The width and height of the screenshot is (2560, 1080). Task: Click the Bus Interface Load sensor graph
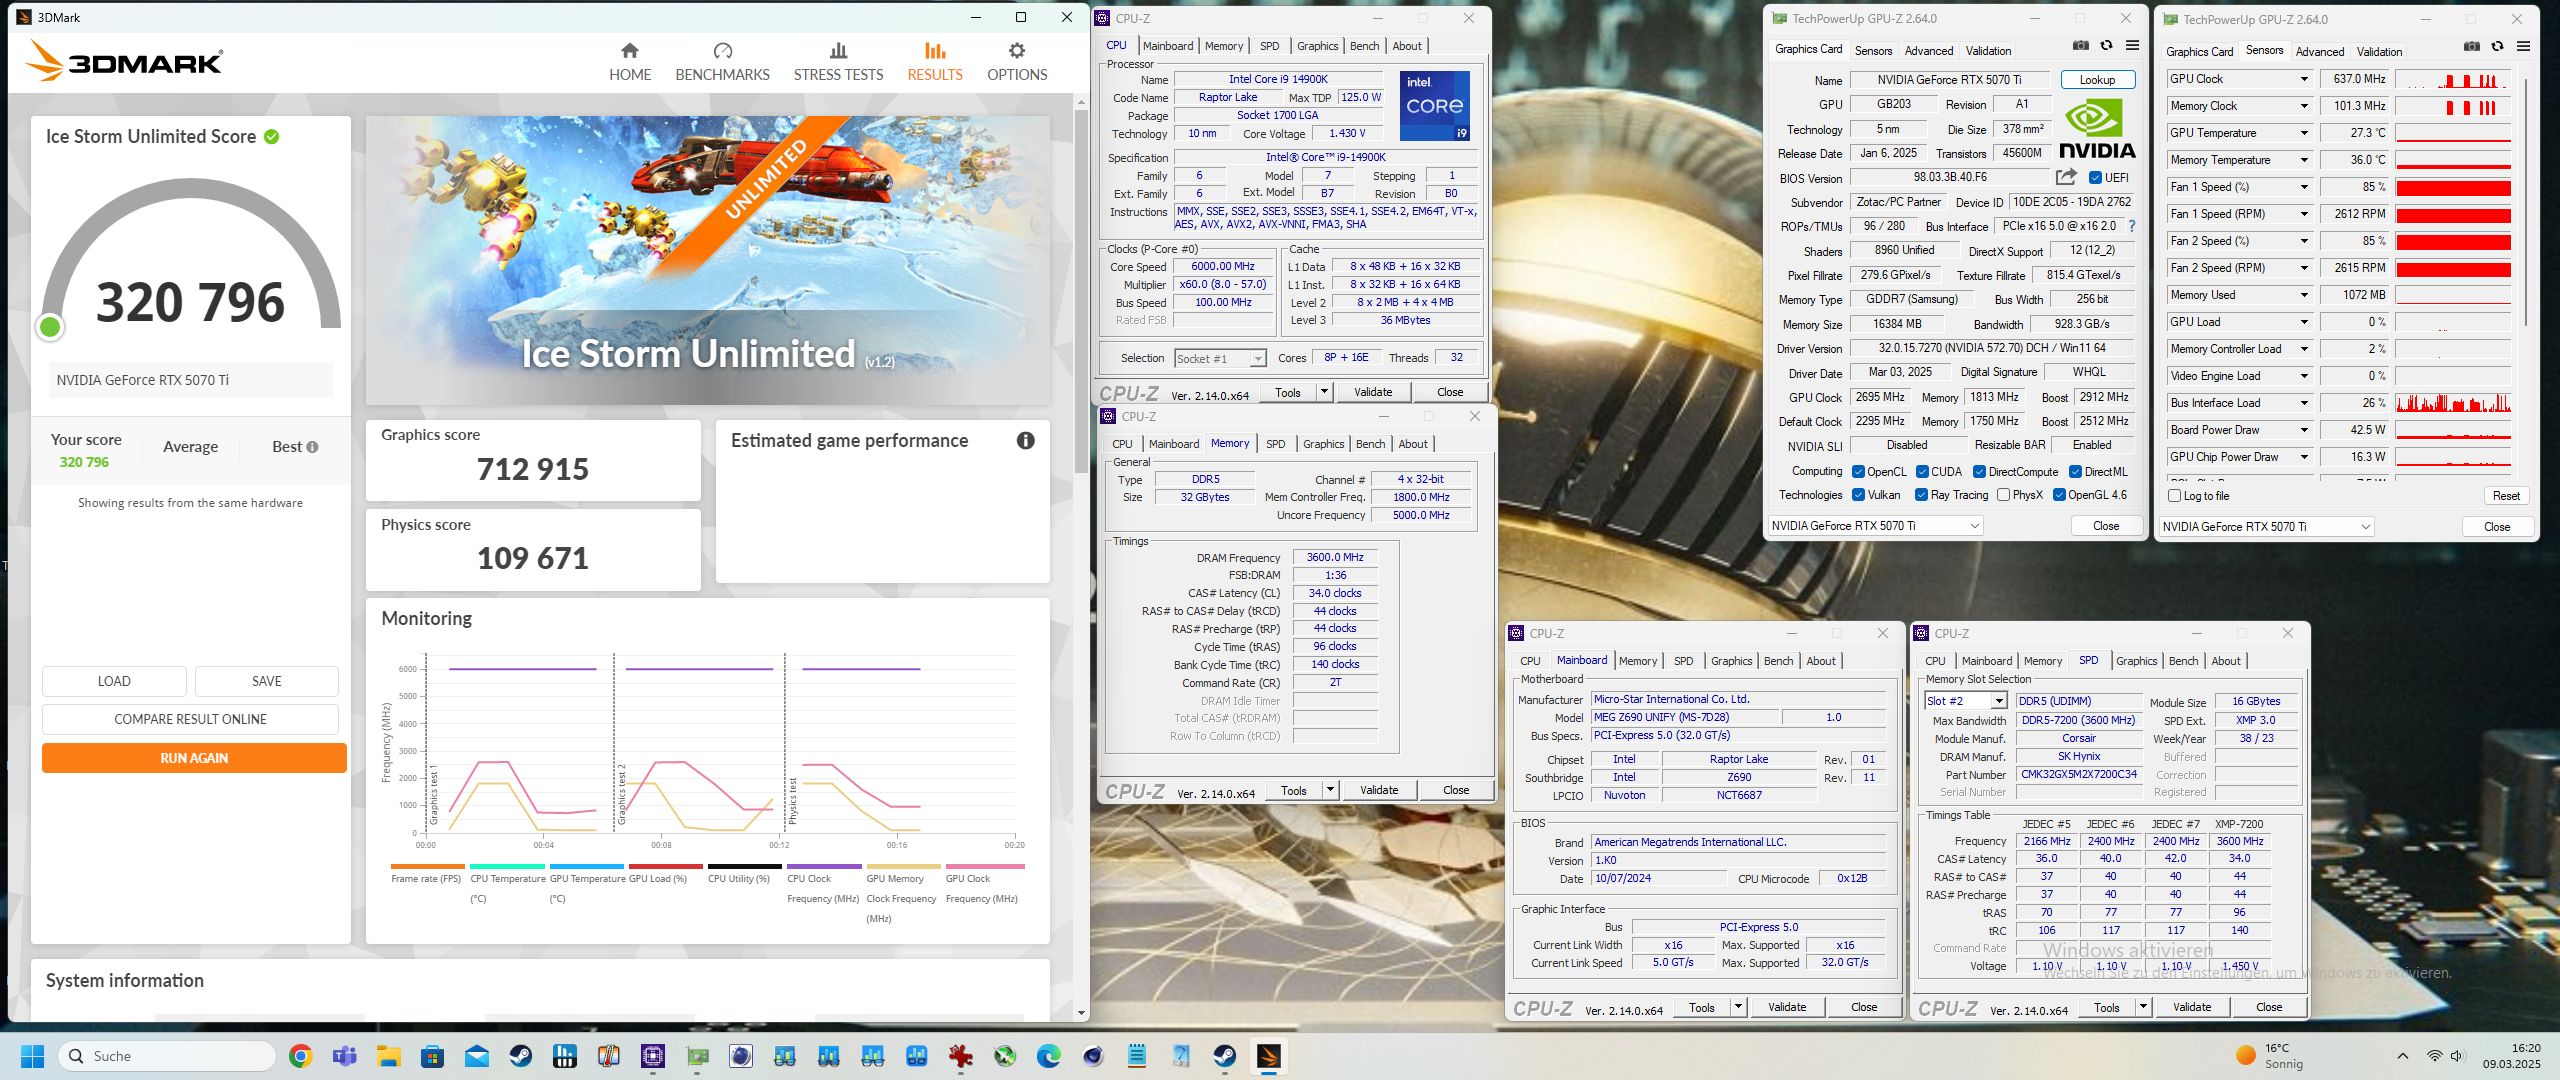point(2452,403)
